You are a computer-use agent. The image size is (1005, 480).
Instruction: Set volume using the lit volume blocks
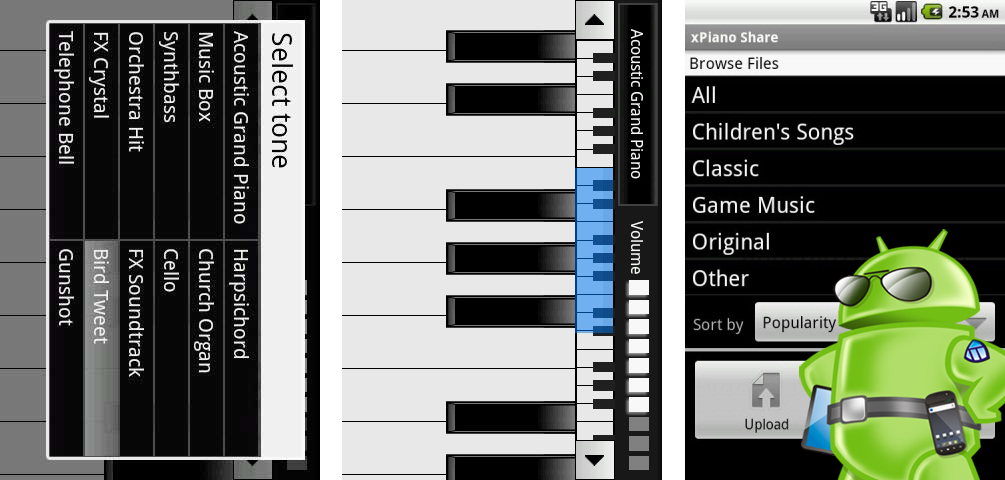[x=638, y=346]
